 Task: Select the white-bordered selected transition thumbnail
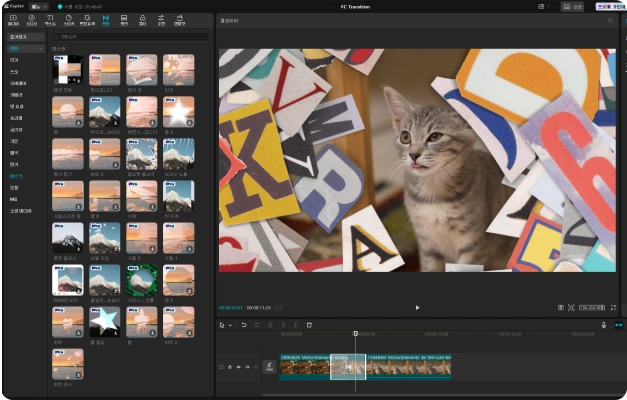tap(68, 280)
